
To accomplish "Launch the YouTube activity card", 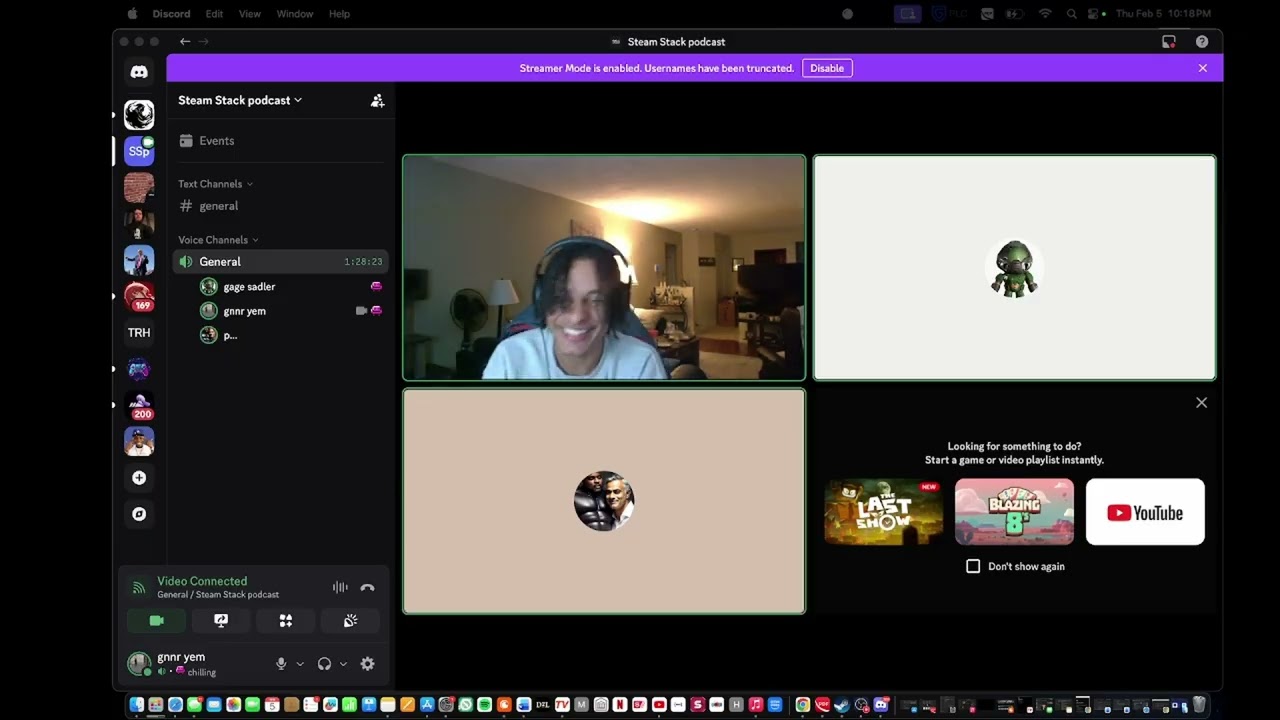I will (1145, 512).
